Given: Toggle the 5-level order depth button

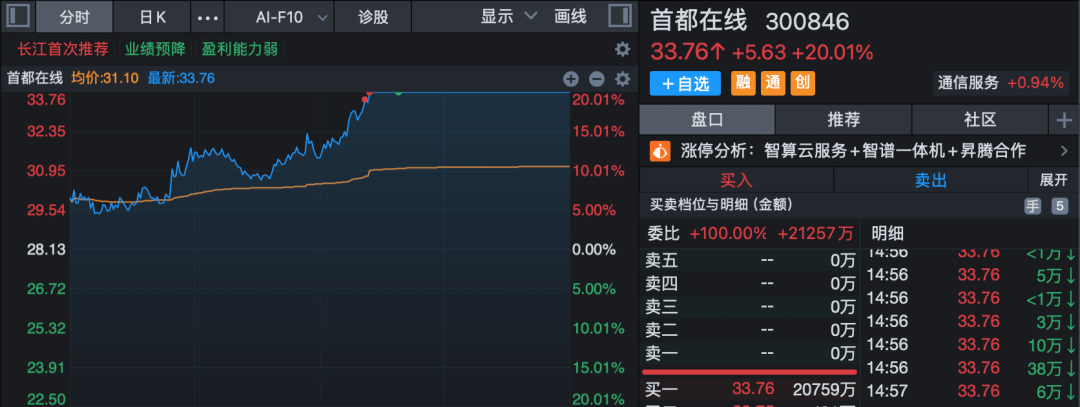Looking at the screenshot, I should tap(1060, 206).
